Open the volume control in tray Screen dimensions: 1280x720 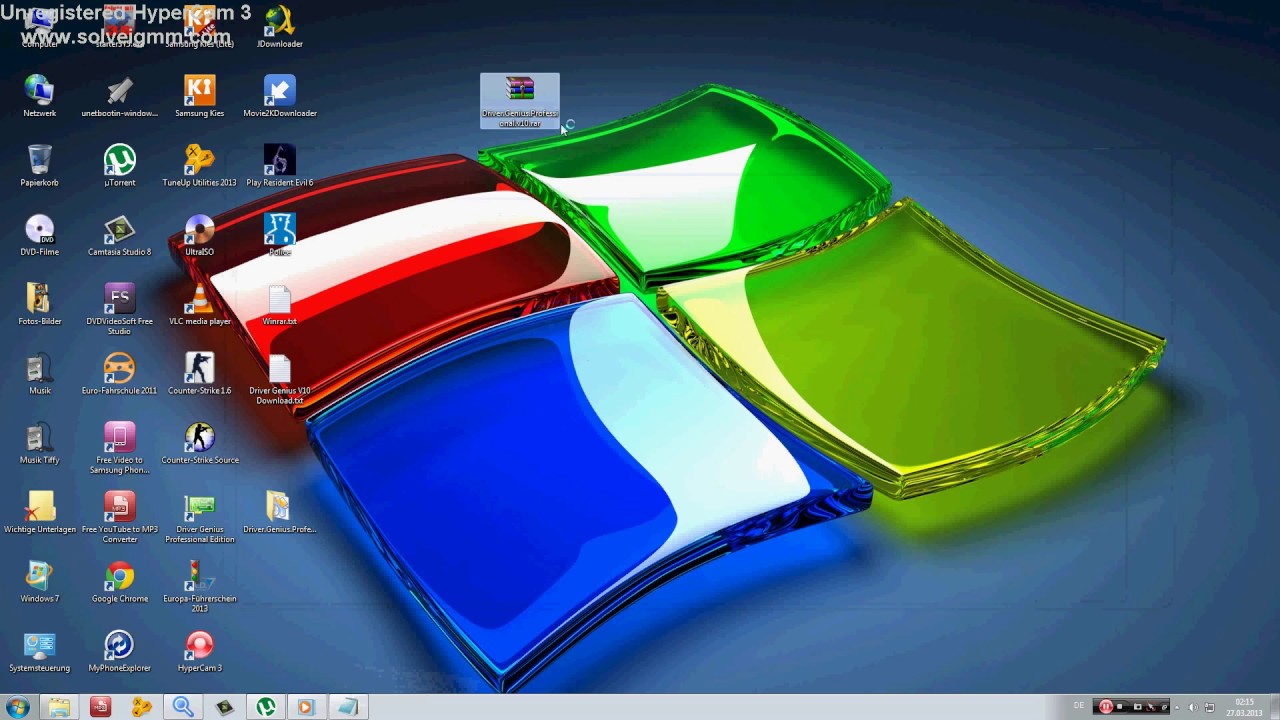coord(1193,707)
